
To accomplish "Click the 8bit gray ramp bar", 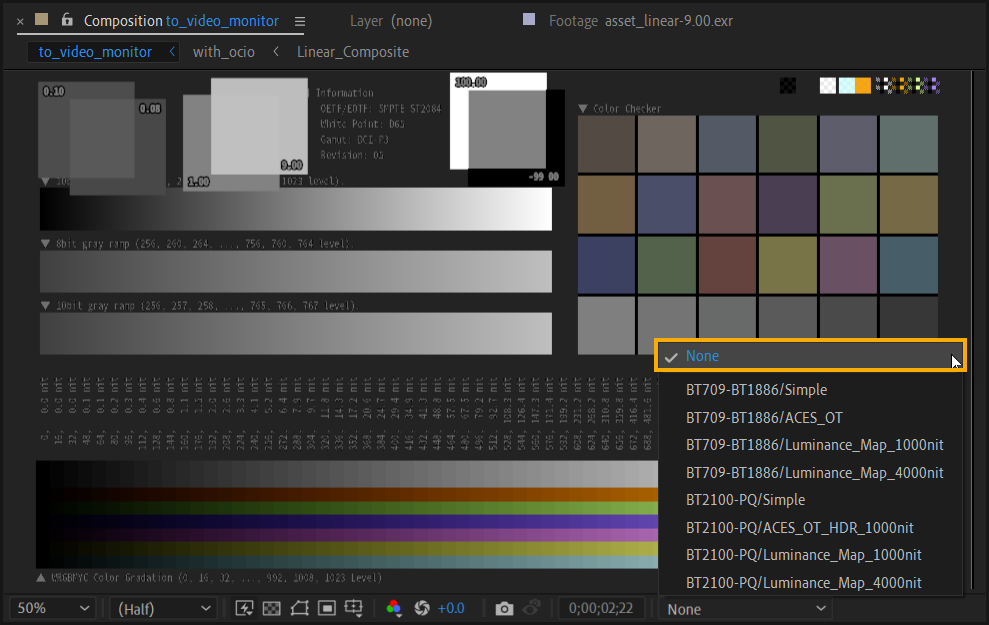I will 296,271.
